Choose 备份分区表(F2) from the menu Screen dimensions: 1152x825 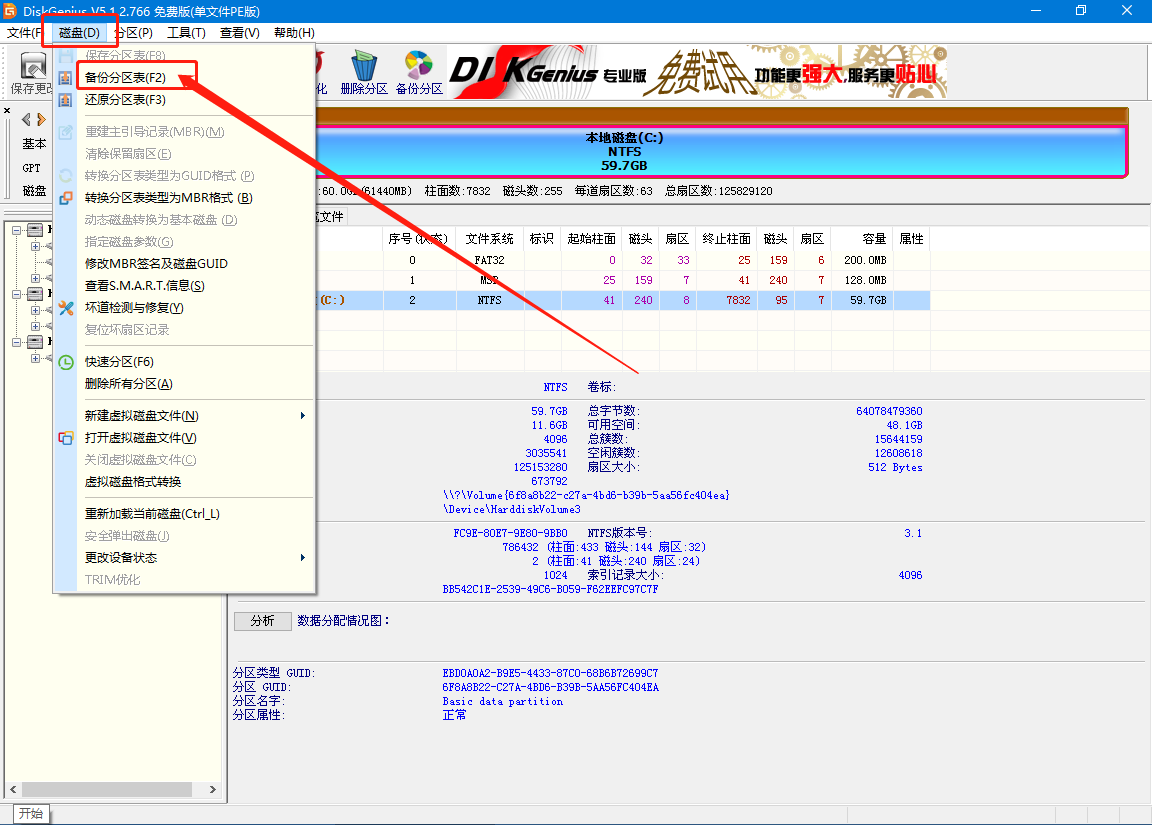click(x=125, y=77)
